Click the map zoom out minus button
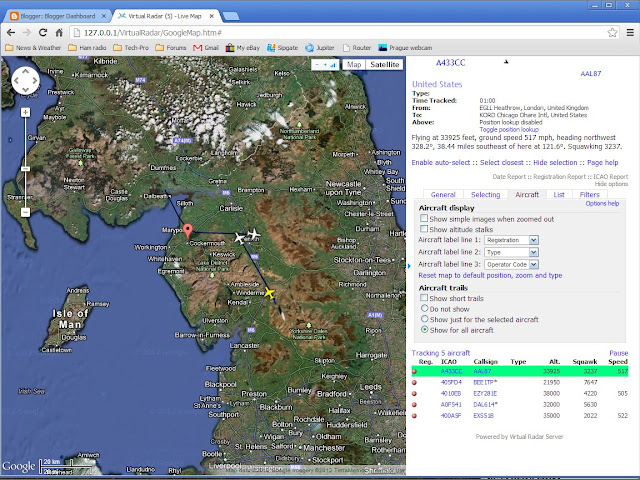This screenshot has width=640, height=480. click(25, 212)
